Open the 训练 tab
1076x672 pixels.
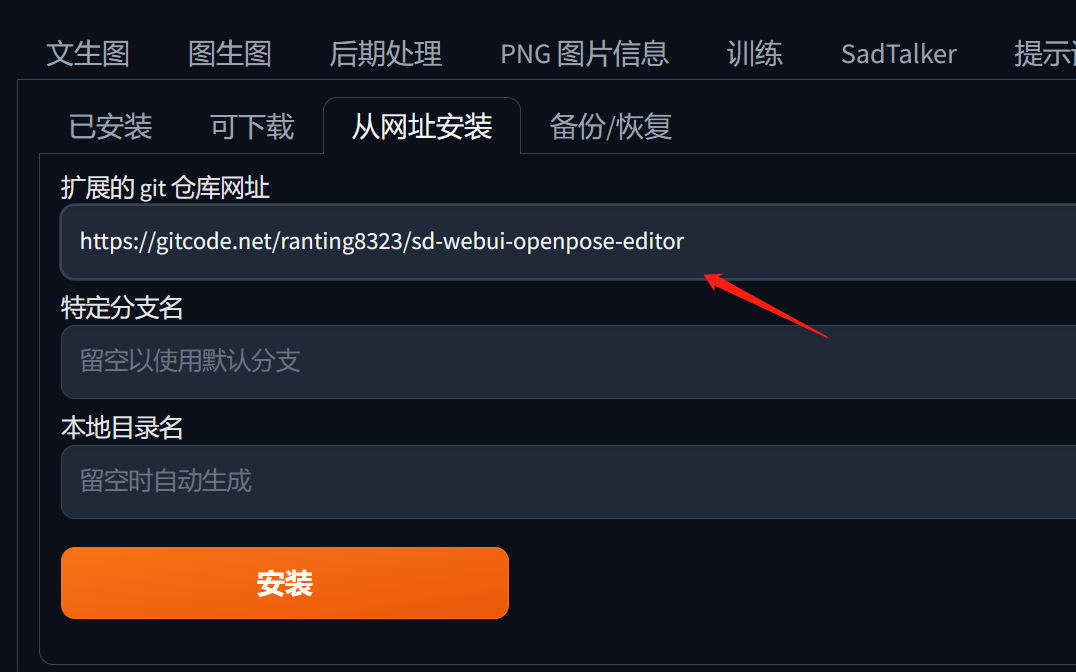point(755,54)
